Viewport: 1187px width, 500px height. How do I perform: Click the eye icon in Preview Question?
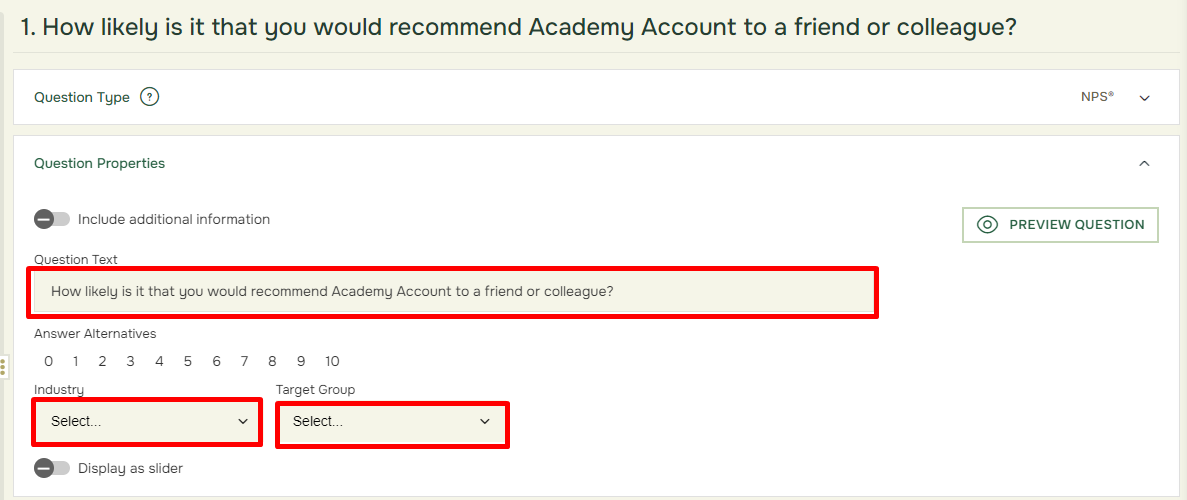pos(986,225)
